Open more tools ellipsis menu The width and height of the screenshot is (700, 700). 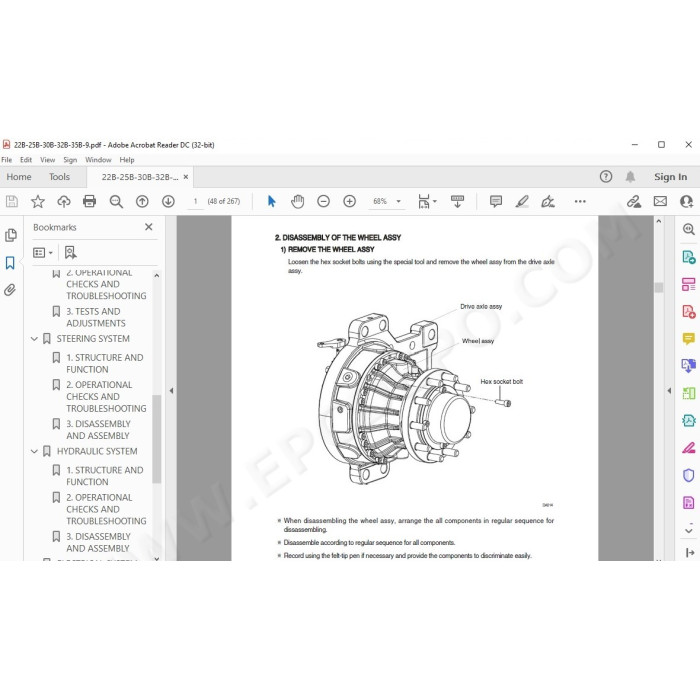[x=580, y=201]
